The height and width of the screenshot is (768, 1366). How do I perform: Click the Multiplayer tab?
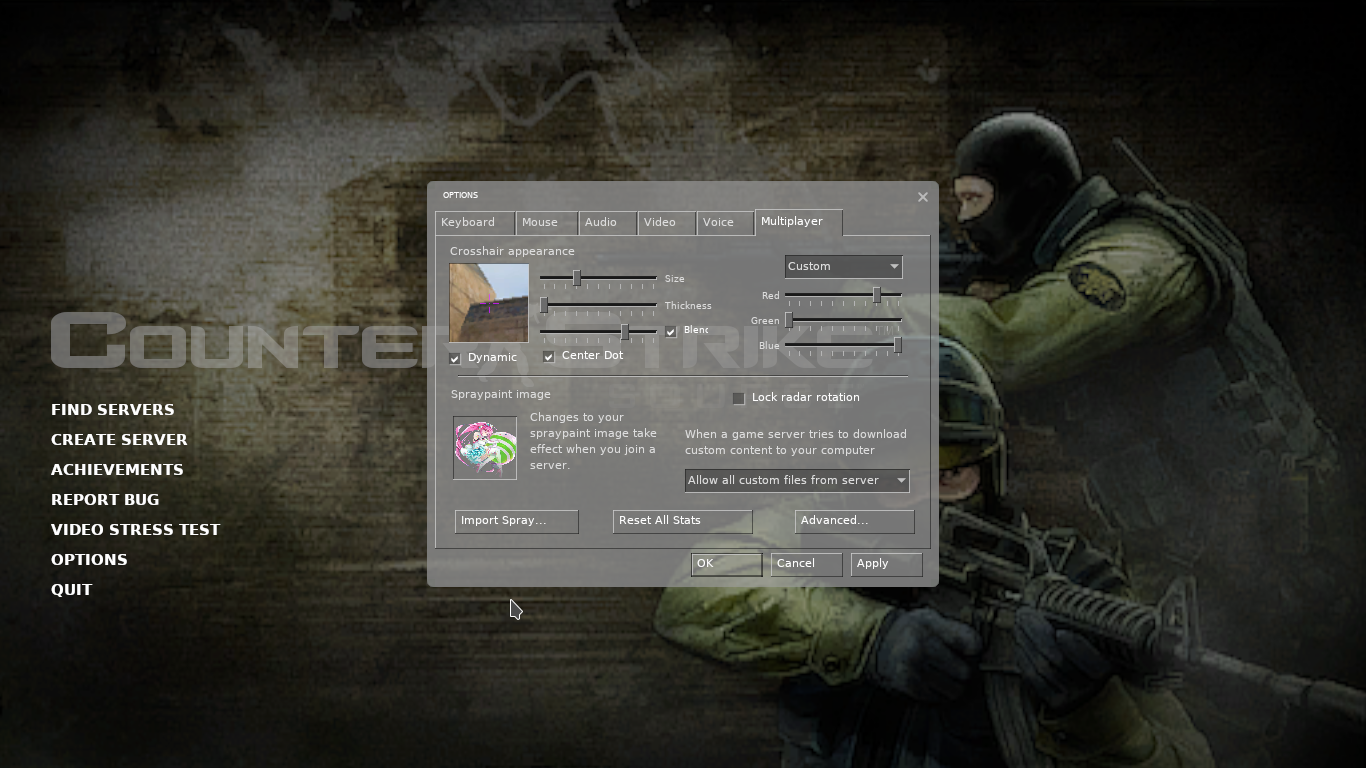point(798,222)
